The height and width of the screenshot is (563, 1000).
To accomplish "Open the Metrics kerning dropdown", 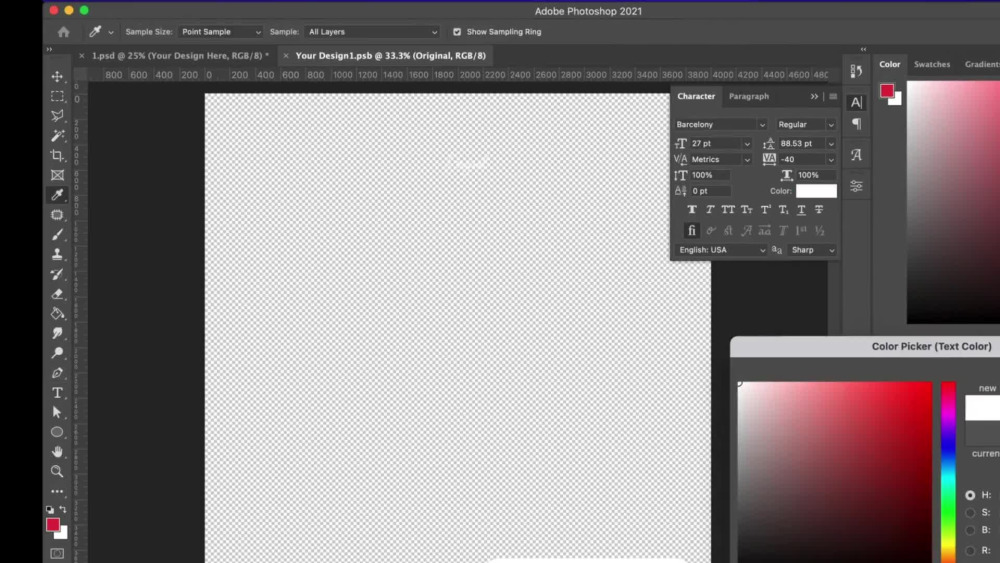I will tap(721, 159).
